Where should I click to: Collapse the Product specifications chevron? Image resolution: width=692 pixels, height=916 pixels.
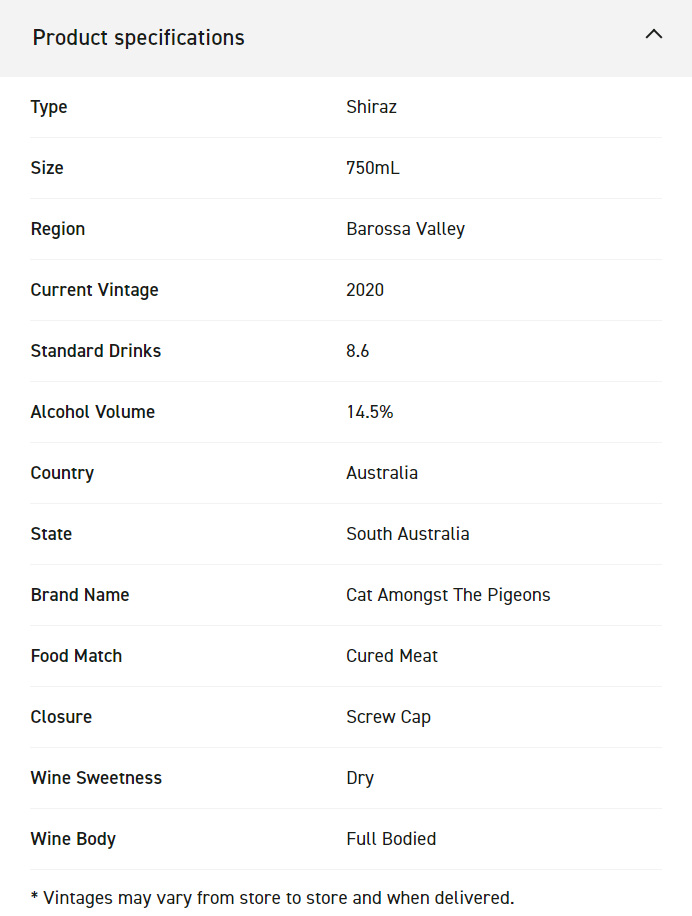tap(654, 34)
